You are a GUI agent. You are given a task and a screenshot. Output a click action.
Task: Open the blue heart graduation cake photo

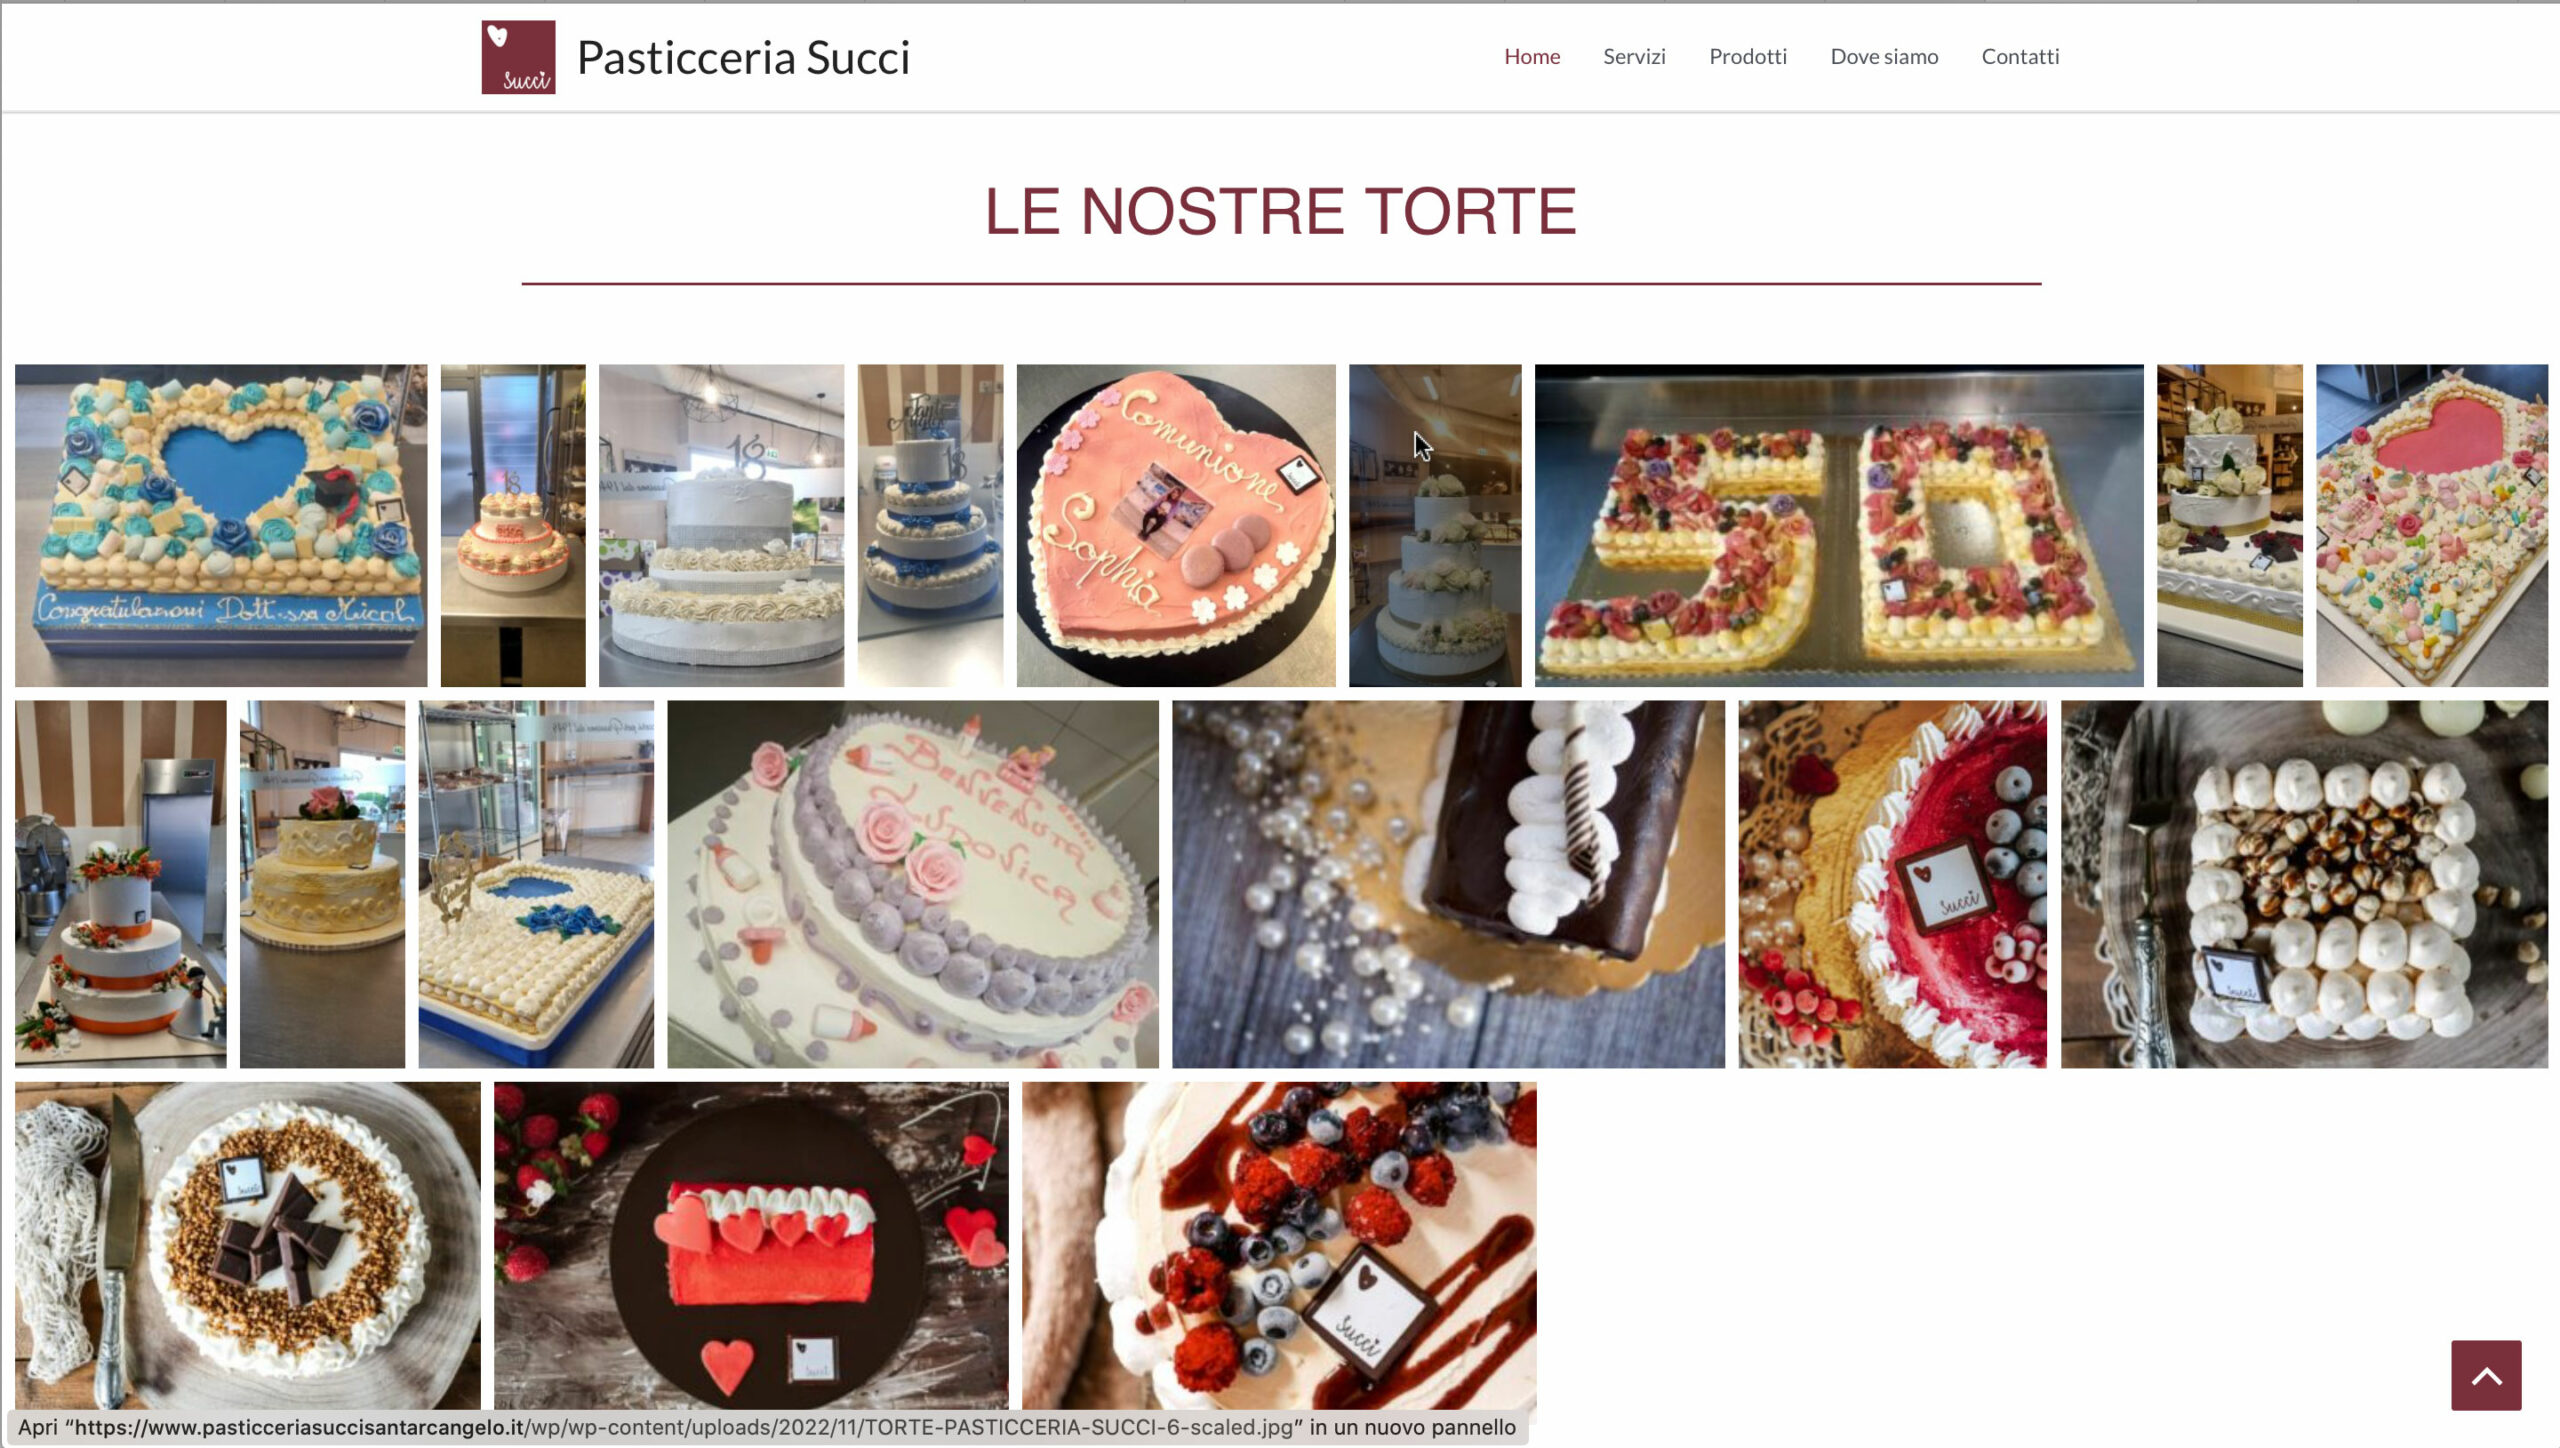(221, 525)
